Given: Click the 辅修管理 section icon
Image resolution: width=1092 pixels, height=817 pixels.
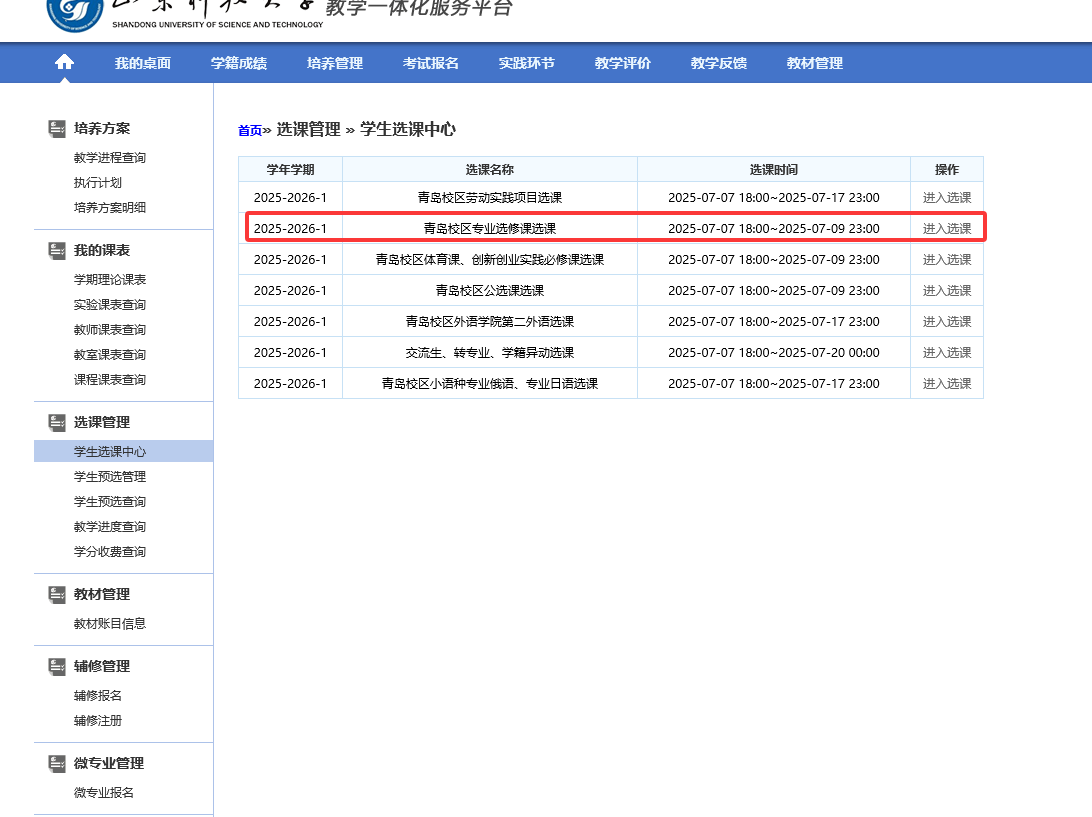Looking at the screenshot, I should pos(57,667).
